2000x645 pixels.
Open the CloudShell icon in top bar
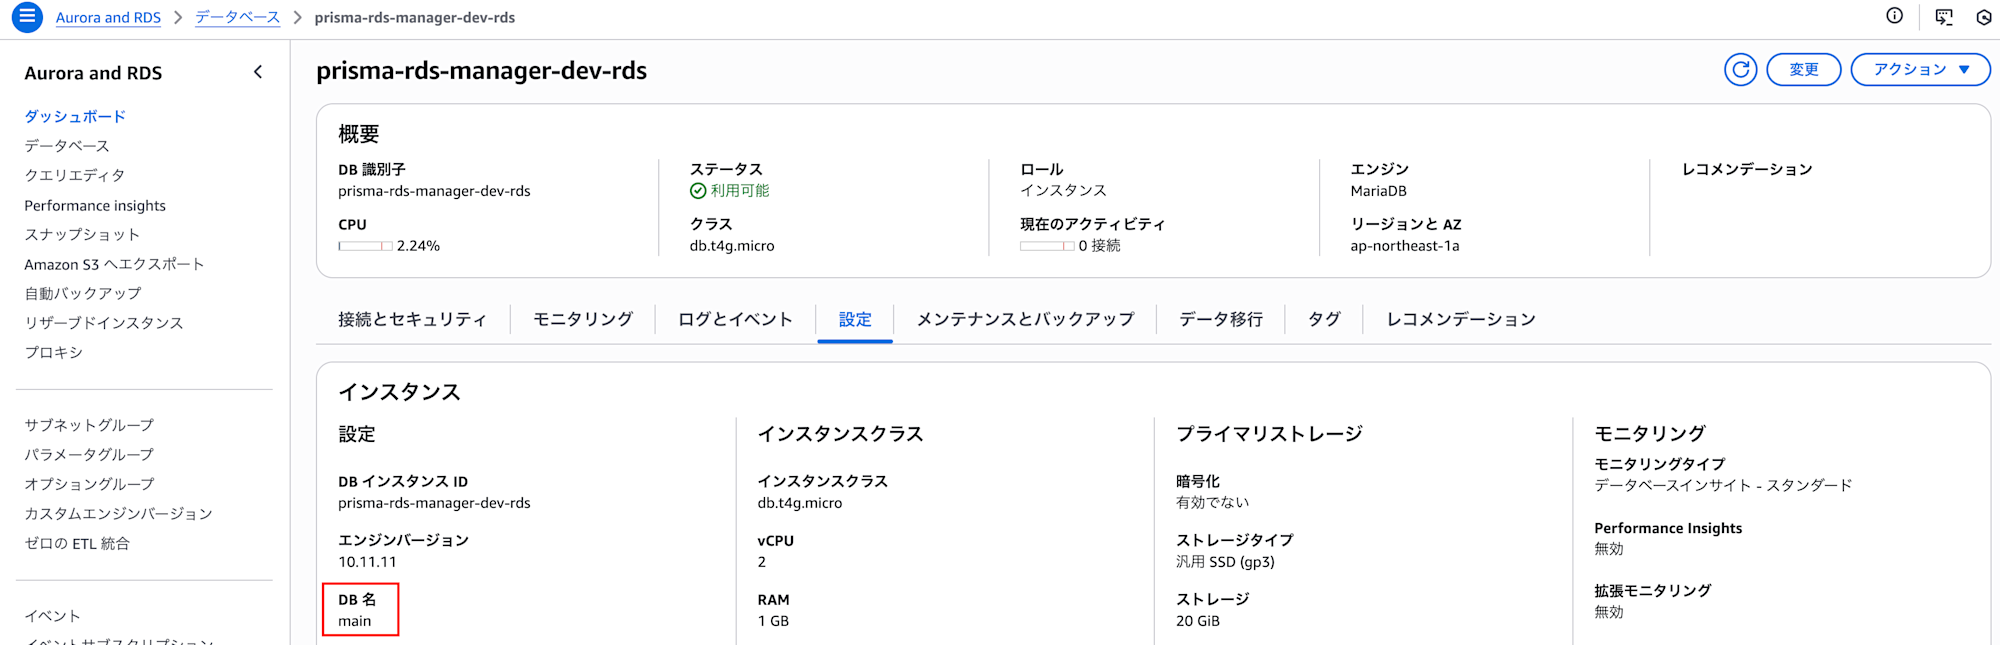pyautogui.click(x=1944, y=16)
